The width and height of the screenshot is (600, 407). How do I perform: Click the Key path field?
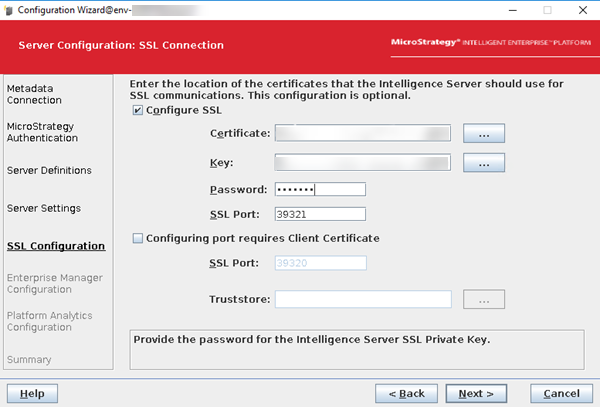363,162
